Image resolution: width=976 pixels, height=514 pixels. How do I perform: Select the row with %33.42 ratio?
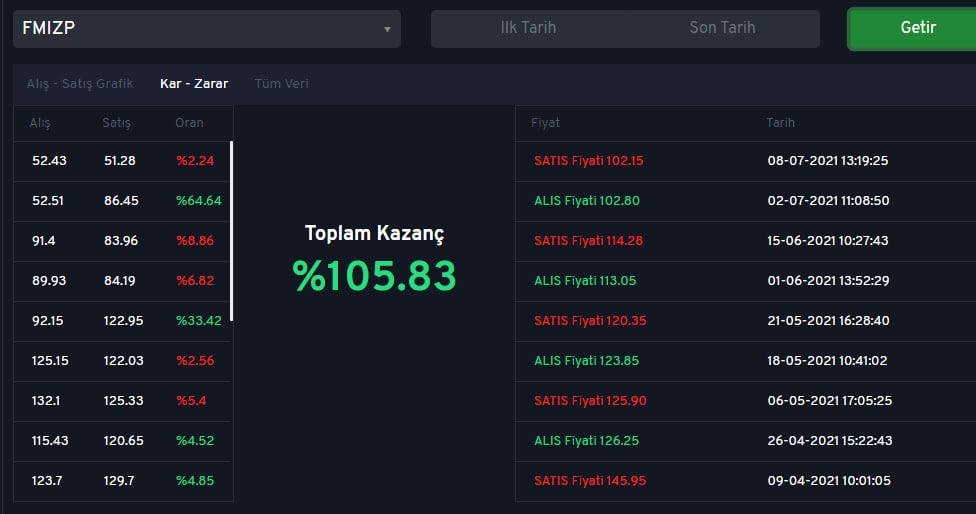click(x=123, y=321)
